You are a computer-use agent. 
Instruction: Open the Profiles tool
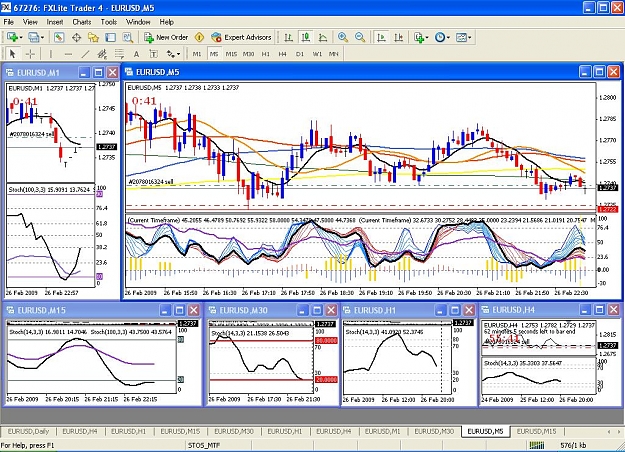[x=33, y=37]
